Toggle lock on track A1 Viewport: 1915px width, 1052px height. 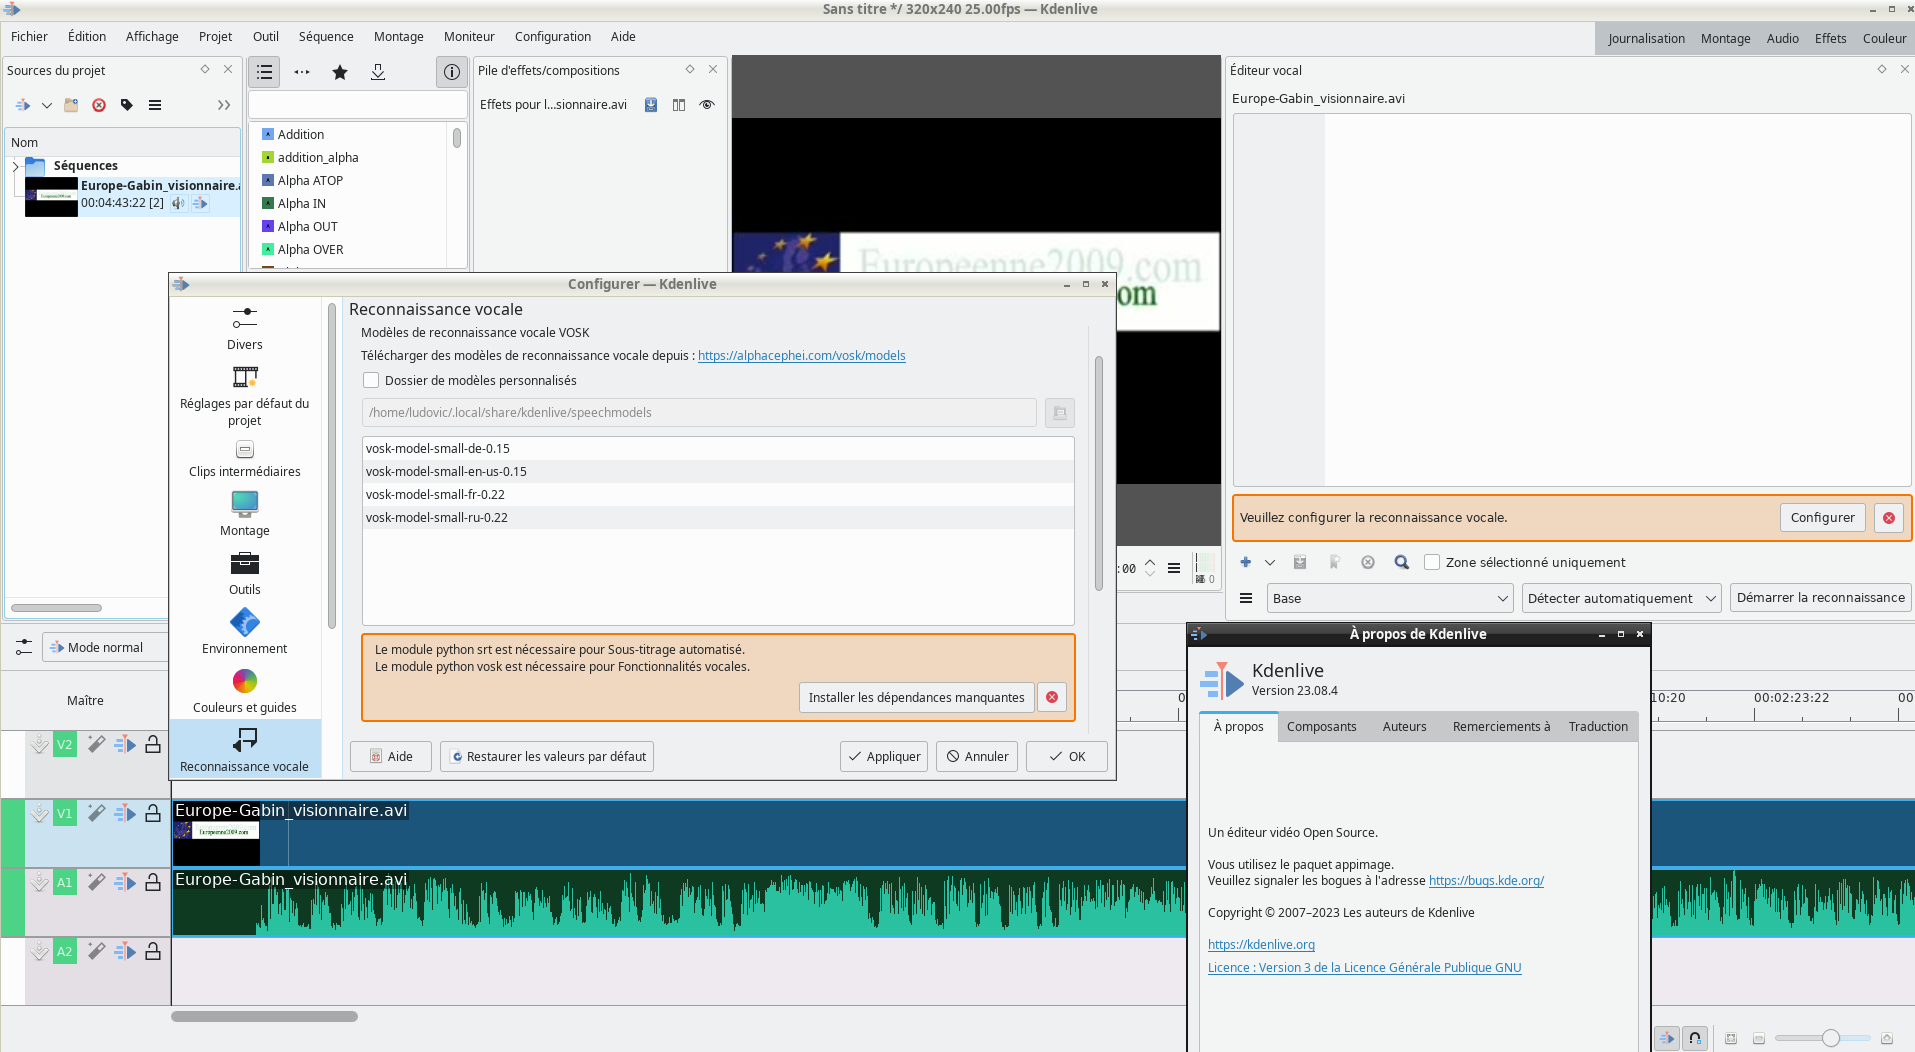[153, 882]
